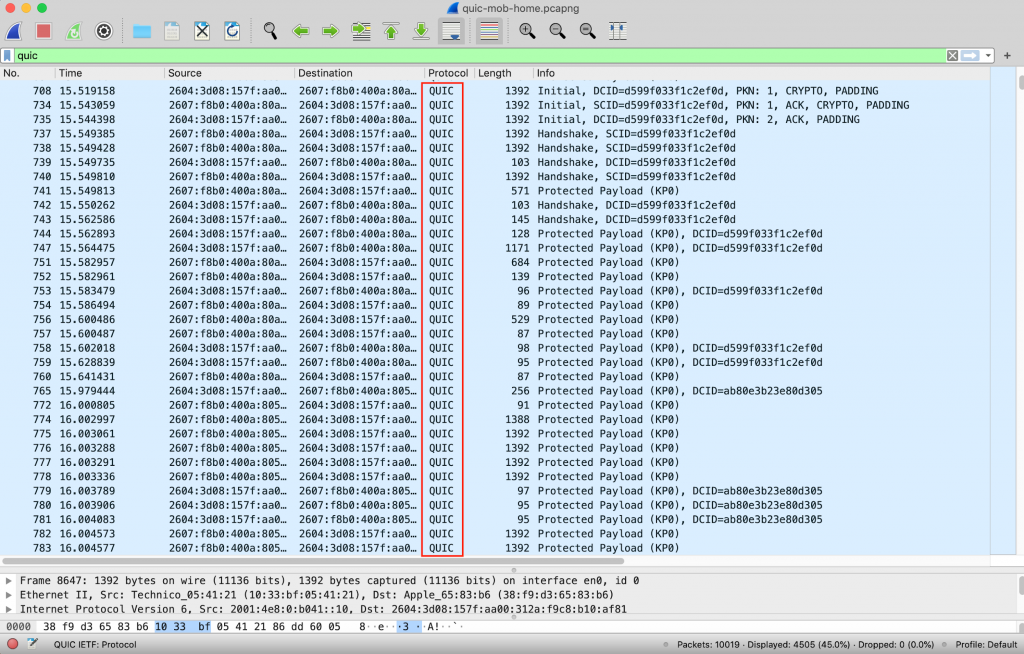The image size is (1024, 654).
Task: Zoom in on packet list text
Action: [x=527, y=31]
